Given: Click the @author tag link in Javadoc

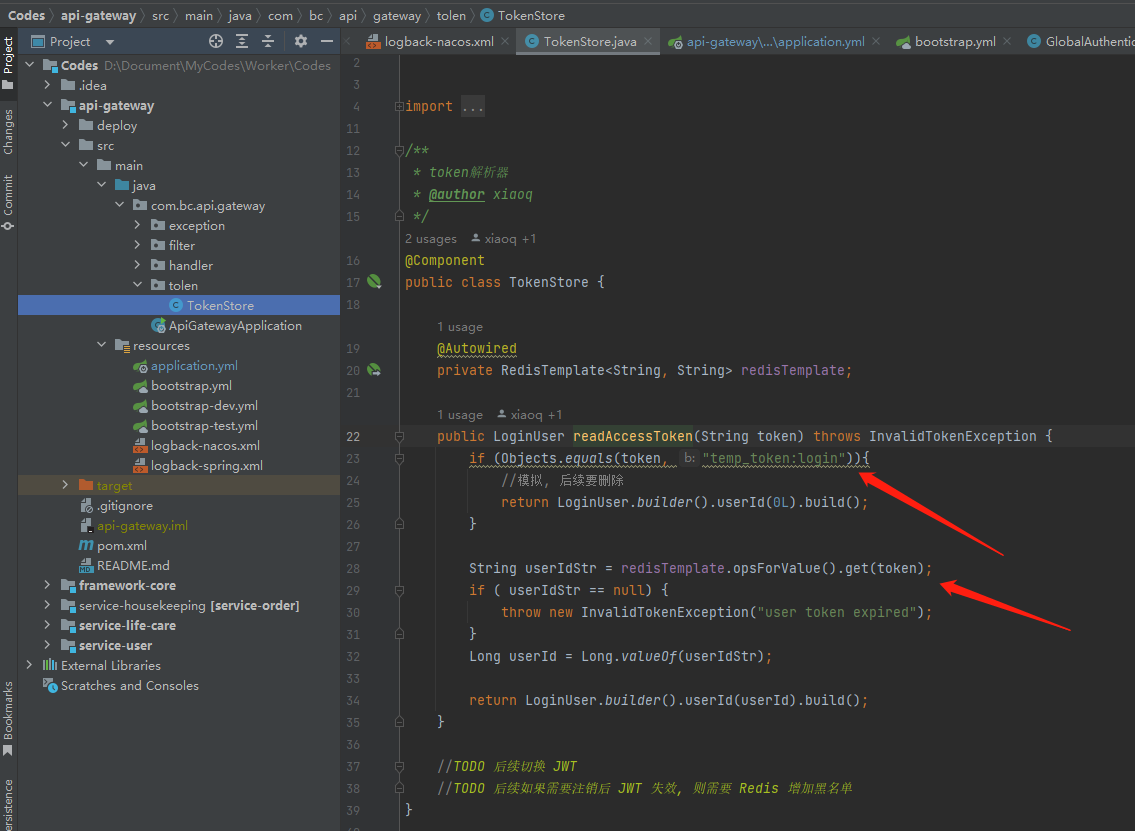Looking at the screenshot, I should [457, 194].
